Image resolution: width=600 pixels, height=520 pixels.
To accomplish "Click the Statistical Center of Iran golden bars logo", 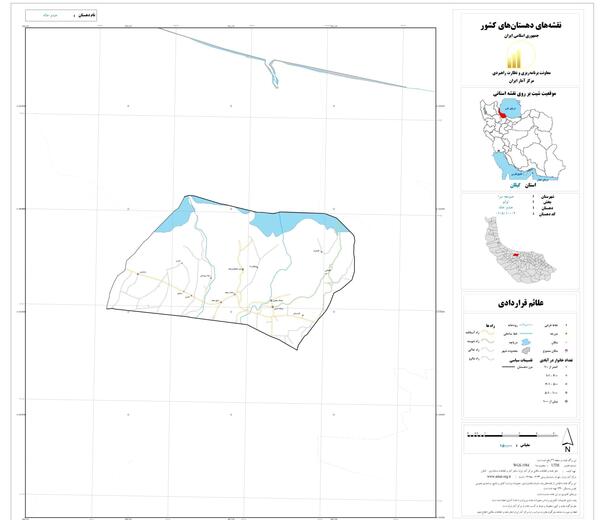I will tap(515, 57).
